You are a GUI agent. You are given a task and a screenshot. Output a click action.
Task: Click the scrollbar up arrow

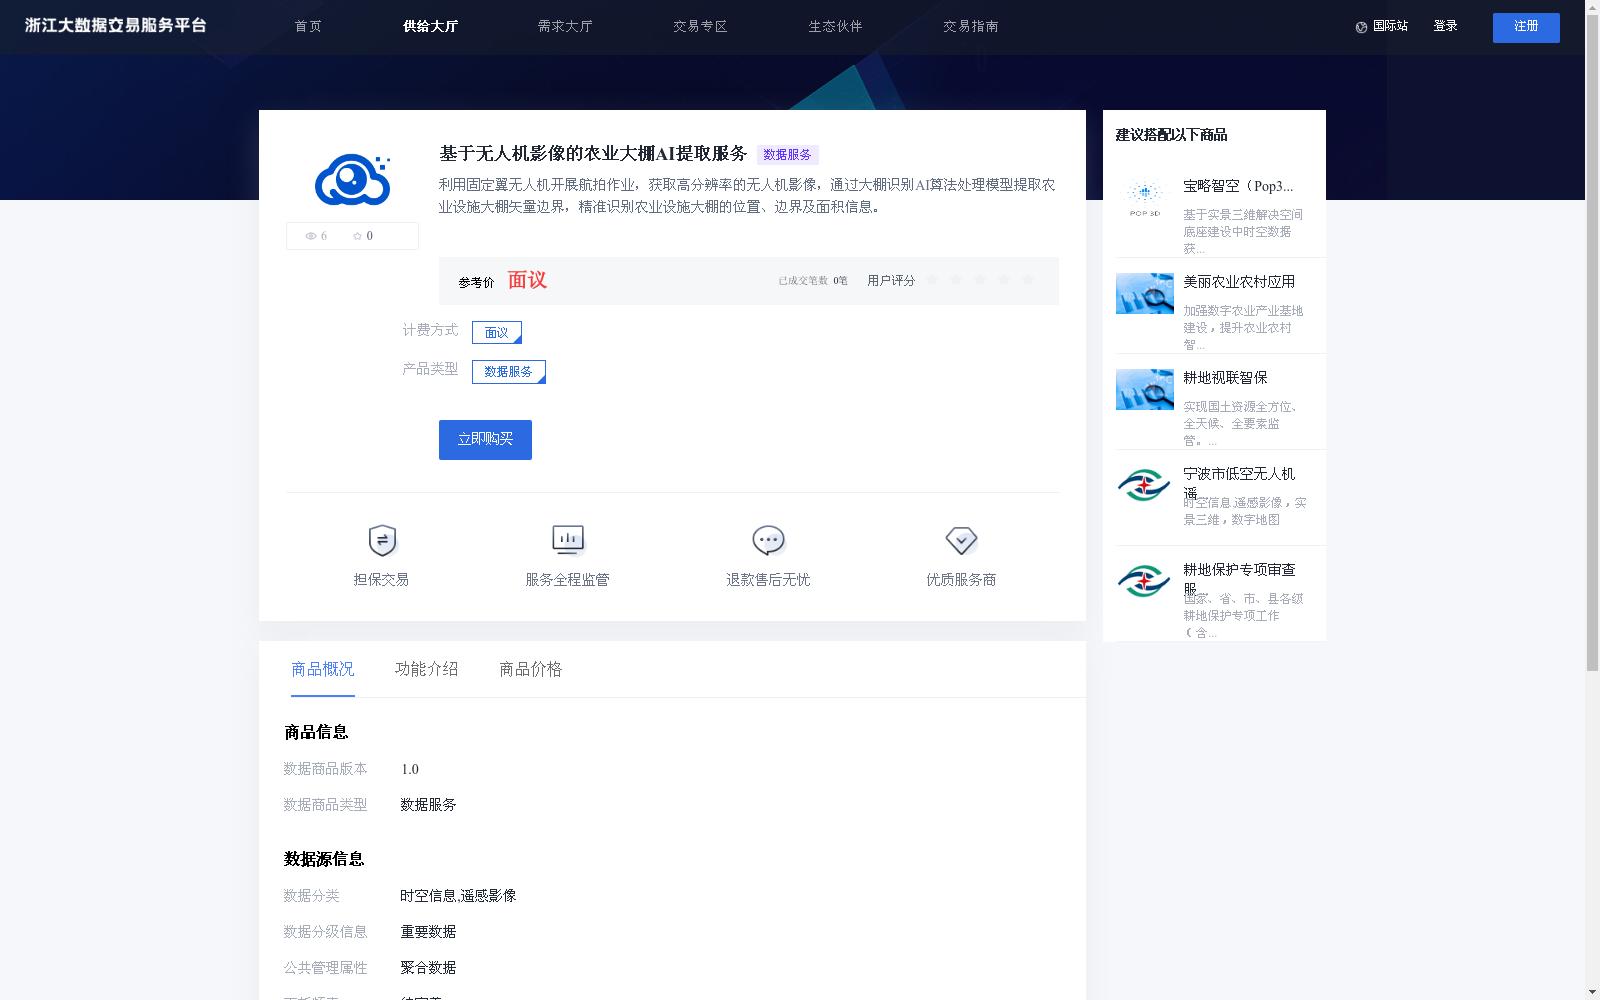1592,7
